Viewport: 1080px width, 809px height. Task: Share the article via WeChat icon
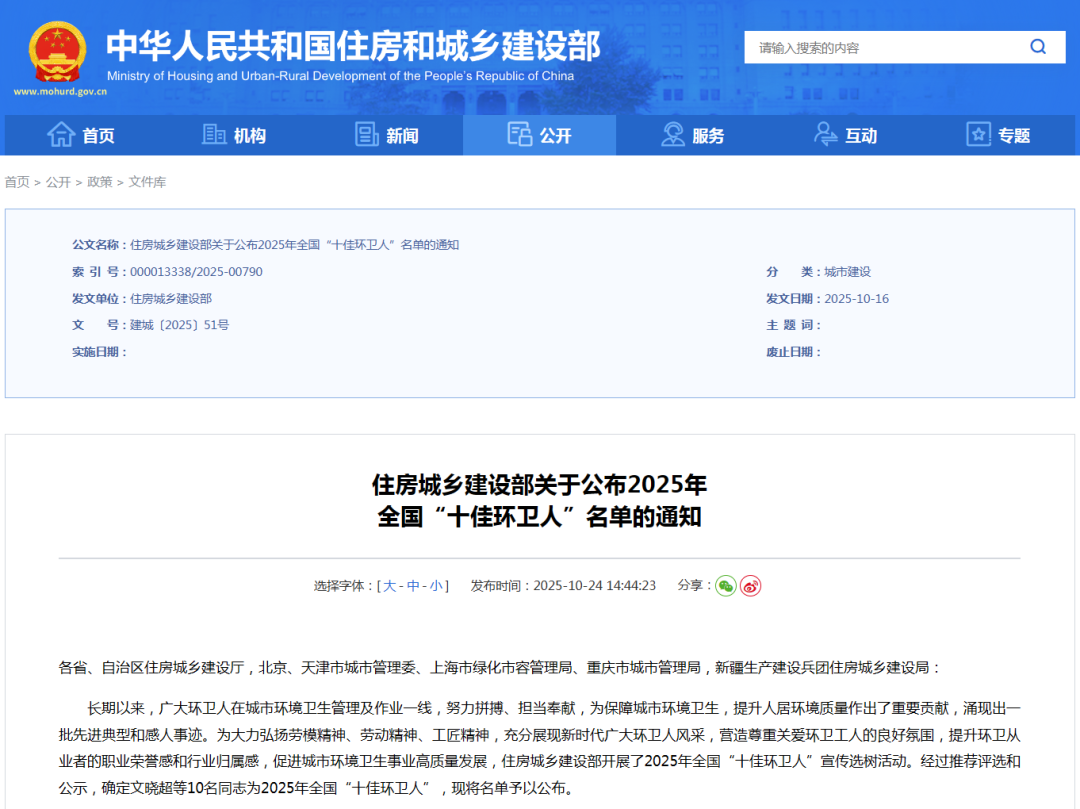[725, 586]
